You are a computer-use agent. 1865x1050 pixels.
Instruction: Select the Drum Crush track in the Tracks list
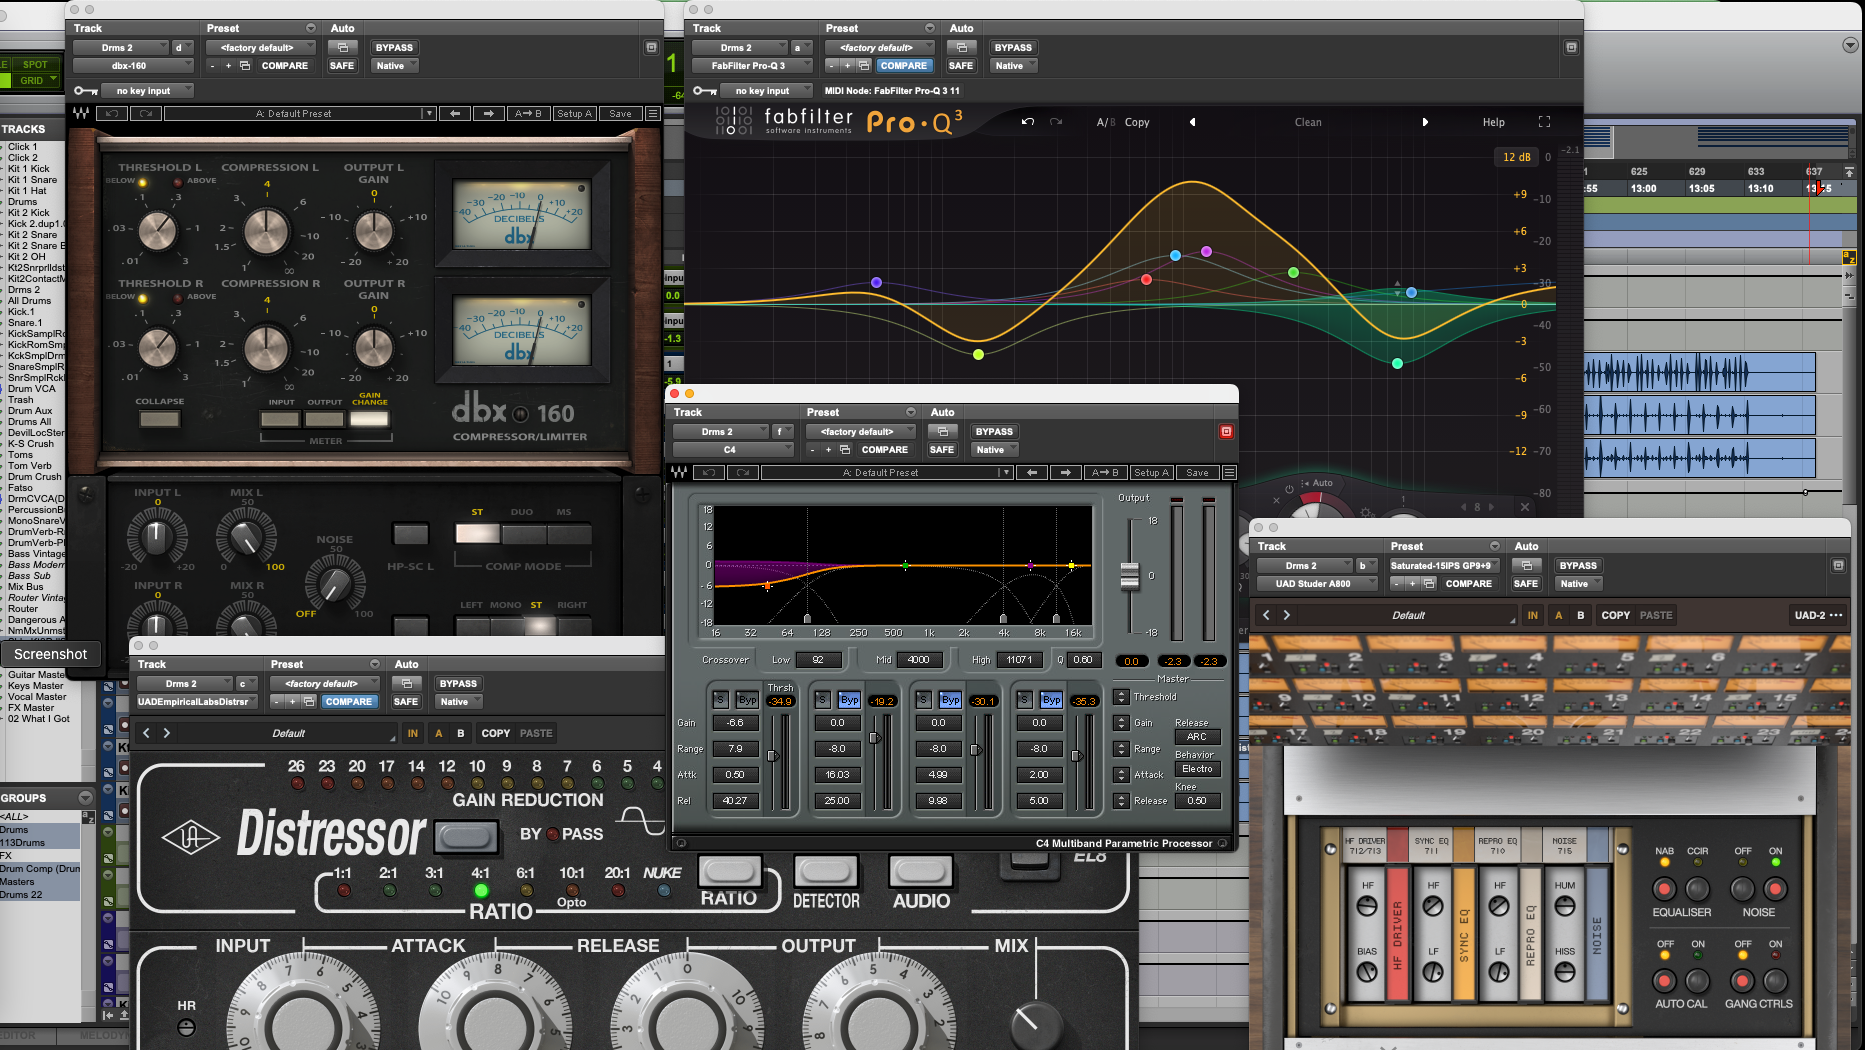34,477
